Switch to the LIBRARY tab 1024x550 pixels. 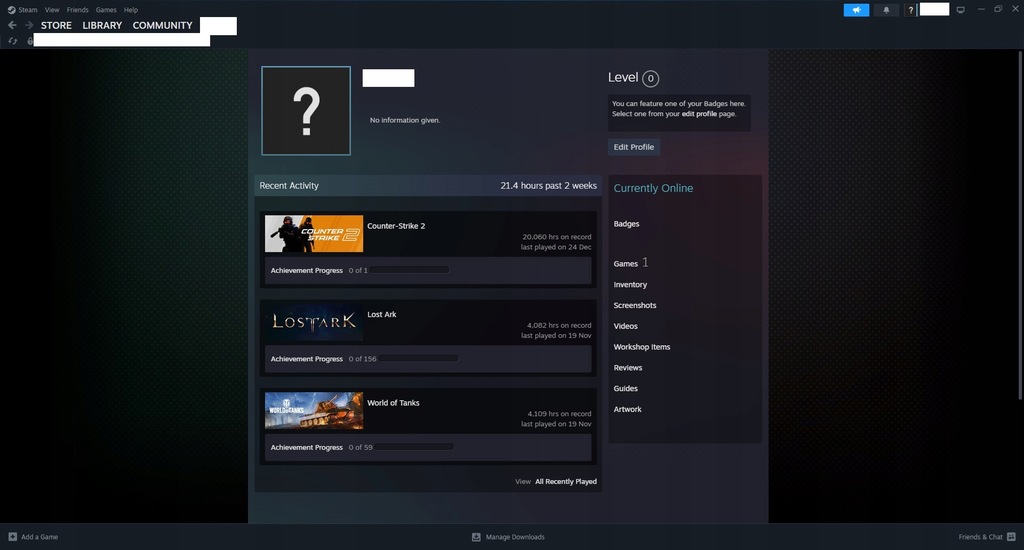click(x=102, y=25)
